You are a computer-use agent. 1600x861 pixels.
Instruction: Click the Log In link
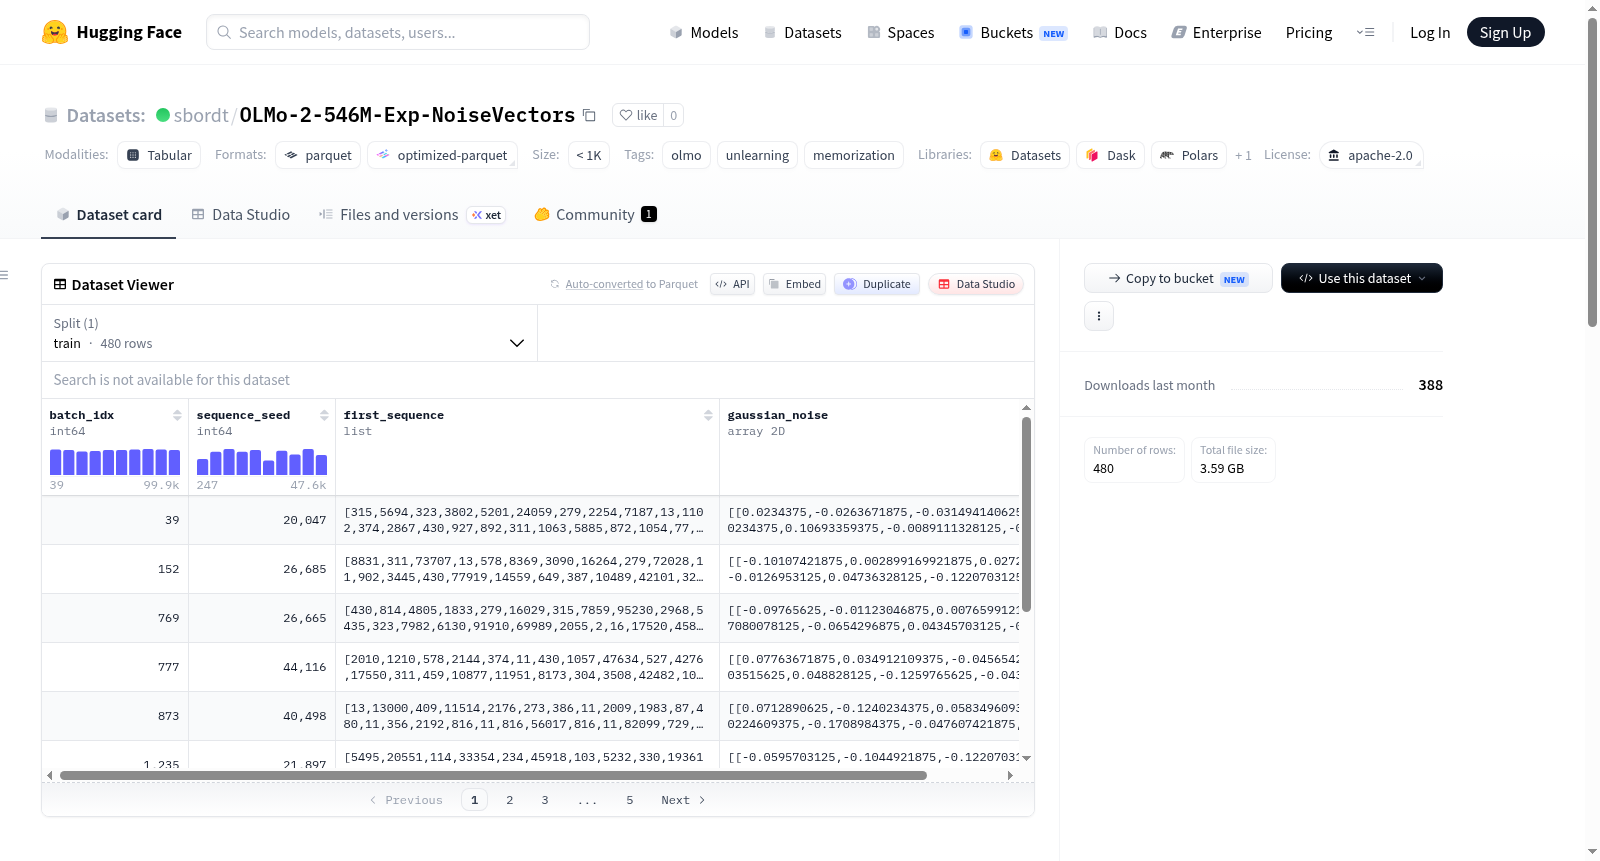pyautogui.click(x=1430, y=32)
